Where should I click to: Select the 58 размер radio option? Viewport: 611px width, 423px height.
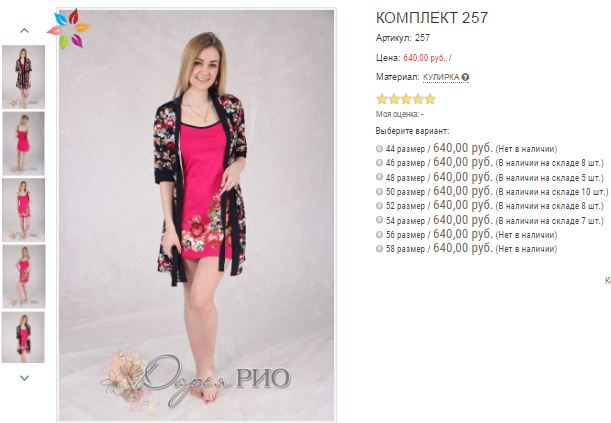(380, 249)
